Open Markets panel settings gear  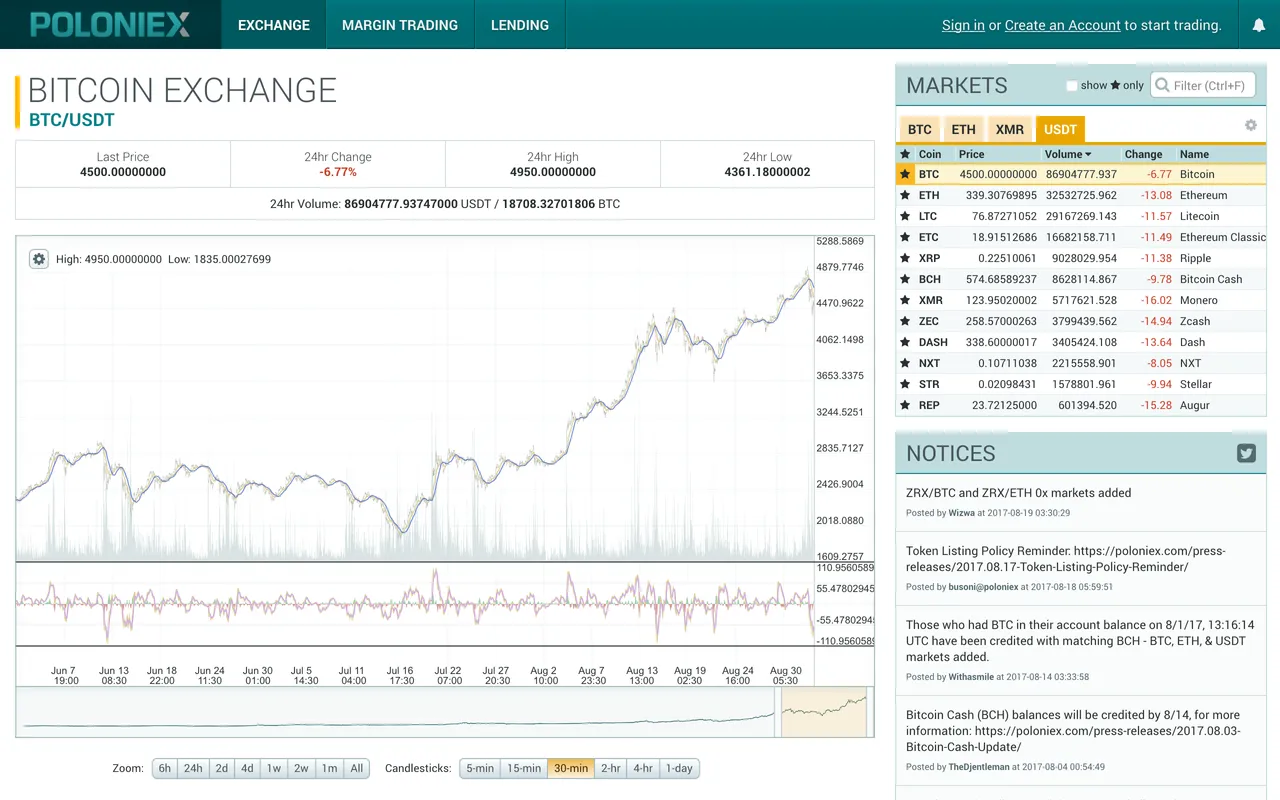(x=1250, y=125)
